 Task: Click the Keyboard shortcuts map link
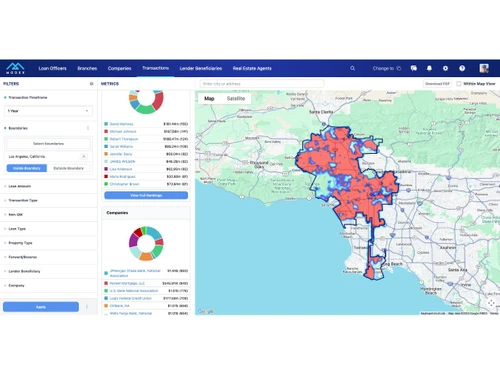(x=433, y=313)
